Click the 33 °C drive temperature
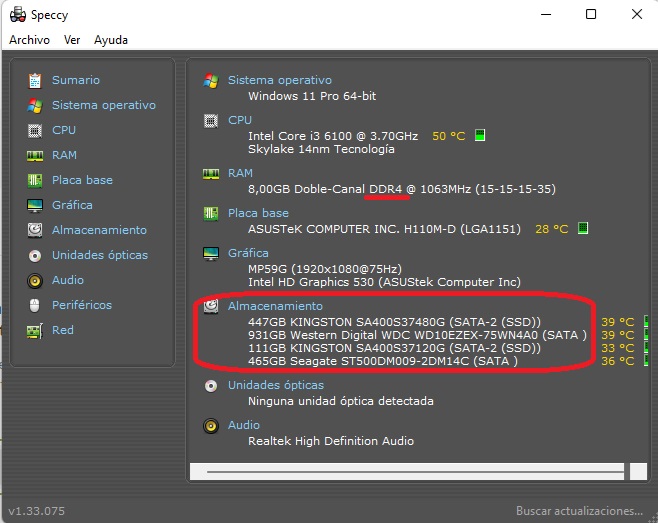Screen dimensions: 658x523 [x=618, y=348]
